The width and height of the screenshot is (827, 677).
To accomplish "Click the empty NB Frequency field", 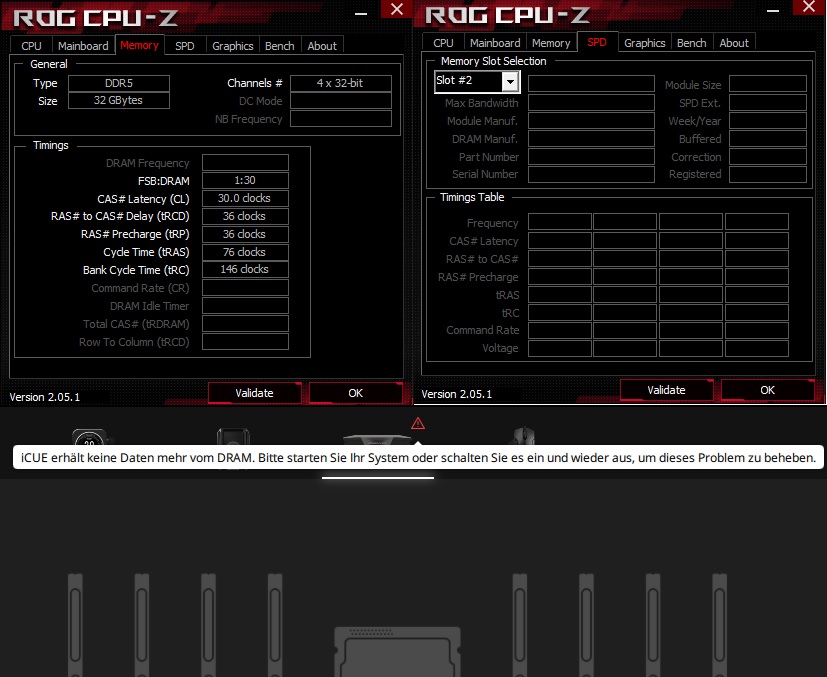I will pyautogui.click(x=341, y=119).
